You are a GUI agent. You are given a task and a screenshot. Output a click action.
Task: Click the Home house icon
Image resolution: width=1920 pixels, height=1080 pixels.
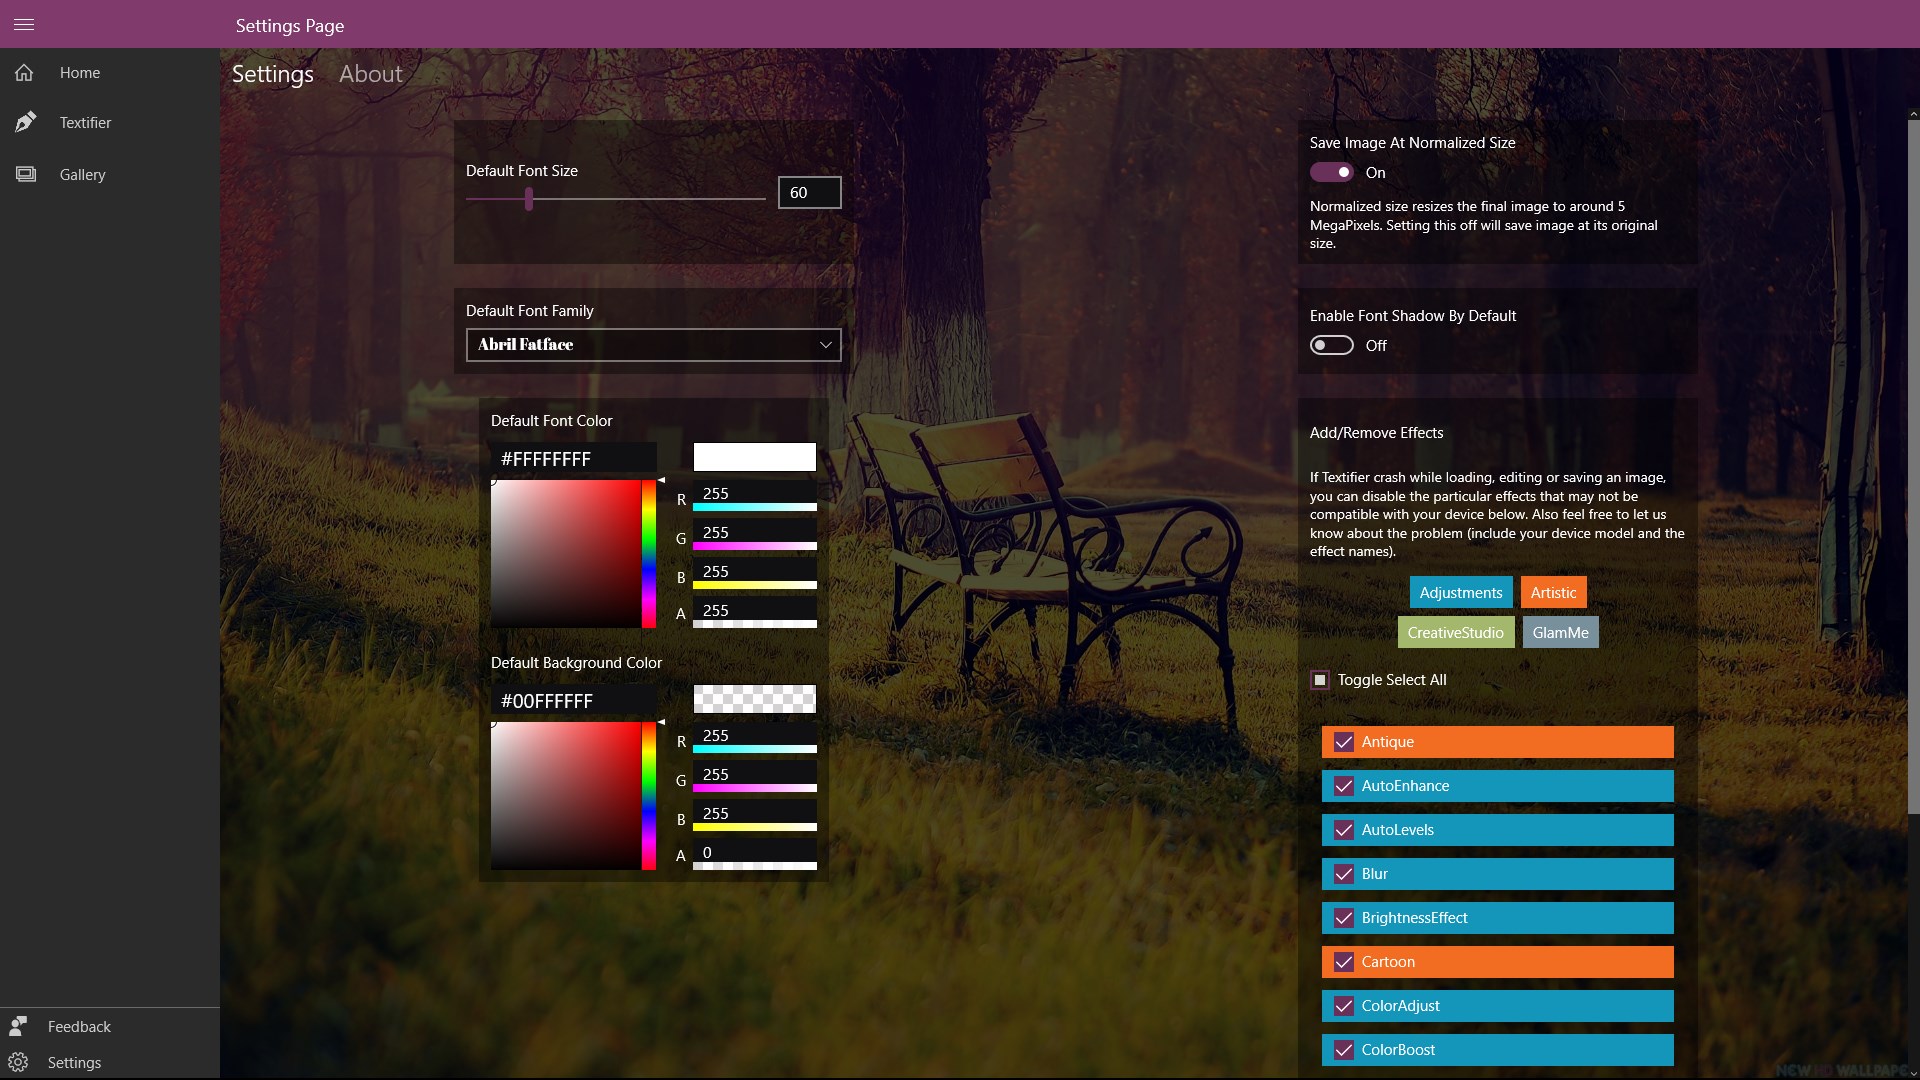click(x=24, y=73)
